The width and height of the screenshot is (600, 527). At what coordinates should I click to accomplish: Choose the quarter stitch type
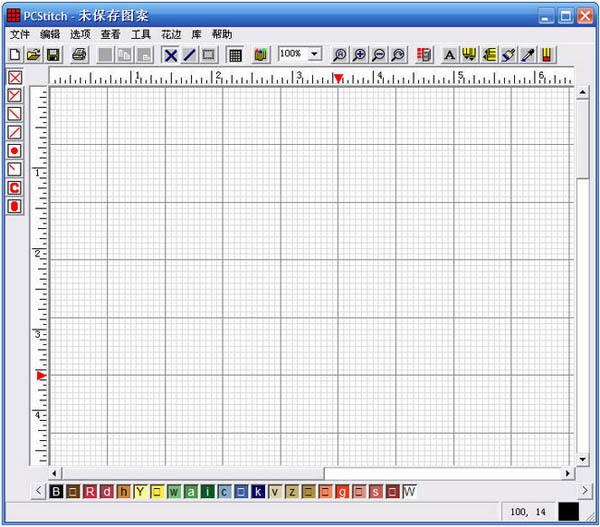click(x=15, y=169)
